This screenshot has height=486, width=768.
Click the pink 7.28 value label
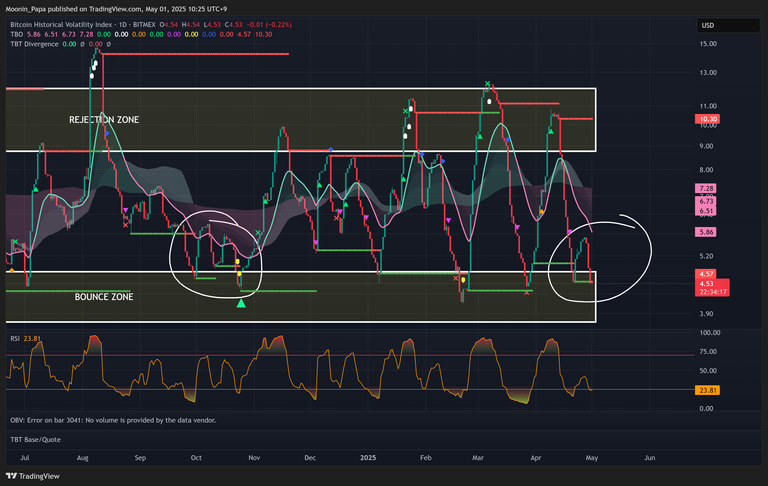coord(705,189)
